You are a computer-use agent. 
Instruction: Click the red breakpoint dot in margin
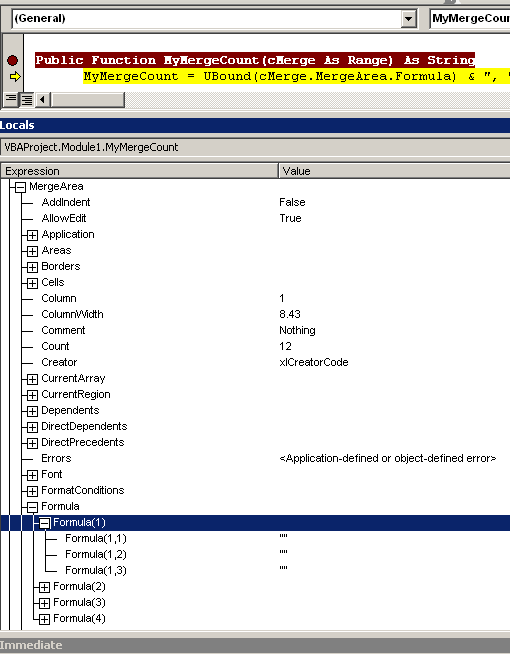[x=13, y=60]
